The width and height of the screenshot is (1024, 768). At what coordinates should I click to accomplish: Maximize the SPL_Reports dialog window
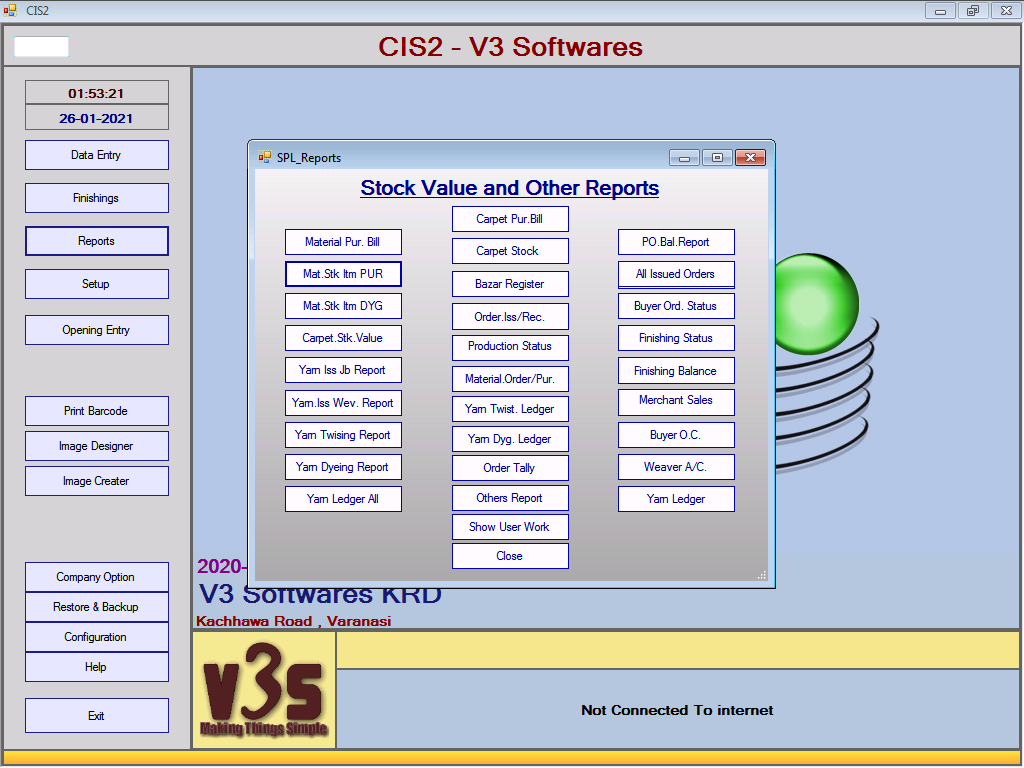pos(717,158)
